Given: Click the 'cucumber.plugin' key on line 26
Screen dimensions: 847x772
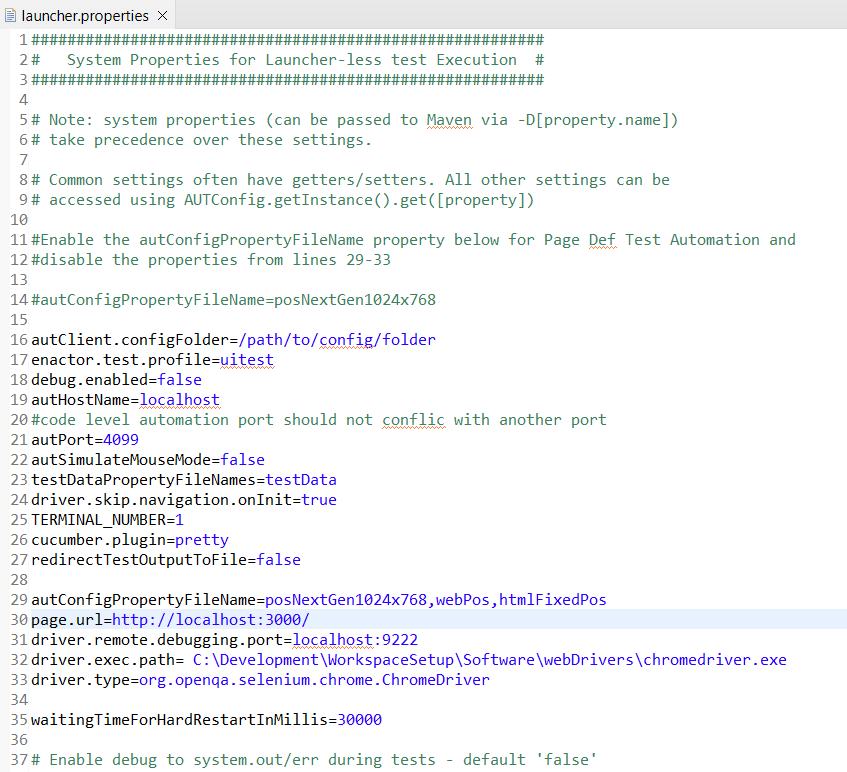Looking at the screenshot, I should pyautogui.click(x=99, y=540).
